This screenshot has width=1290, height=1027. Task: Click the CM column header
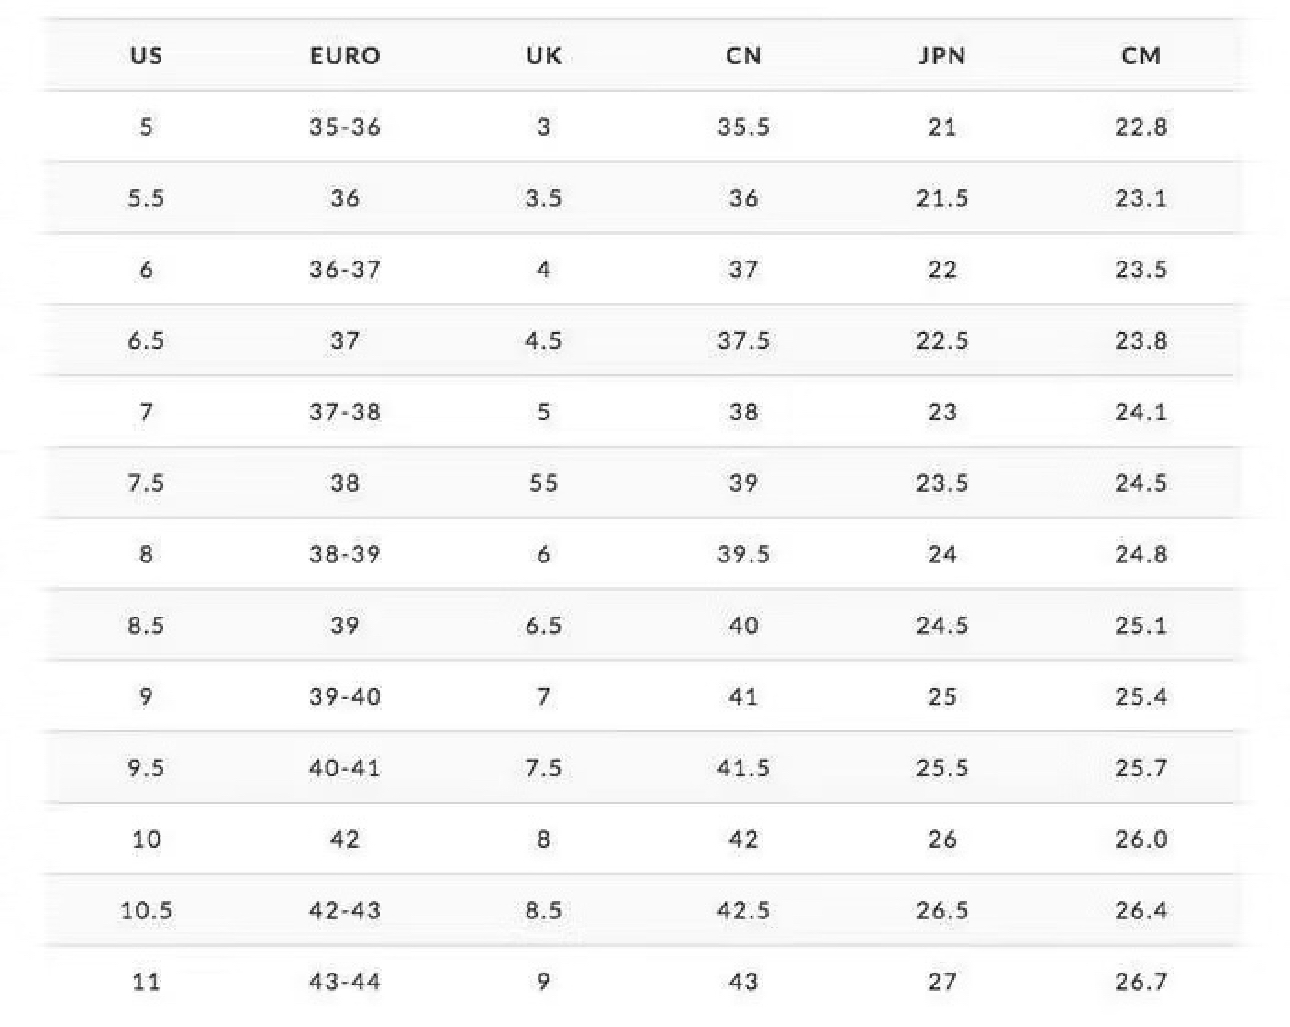tap(1141, 55)
